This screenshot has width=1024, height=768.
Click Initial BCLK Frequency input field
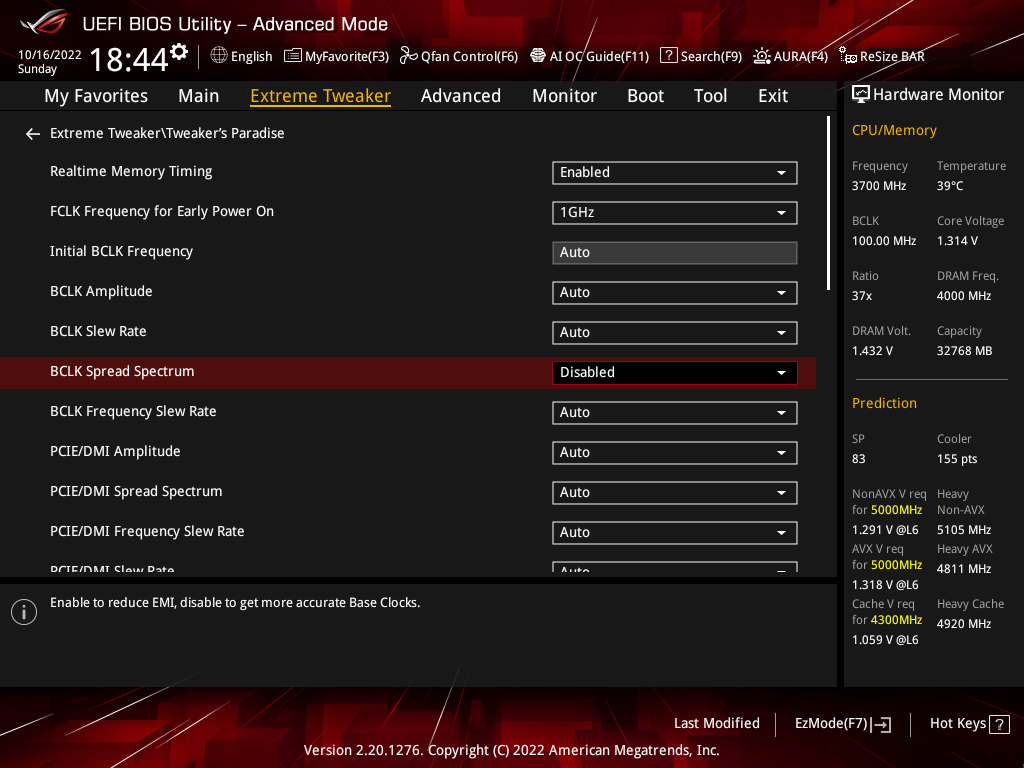[x=675, y=253]
